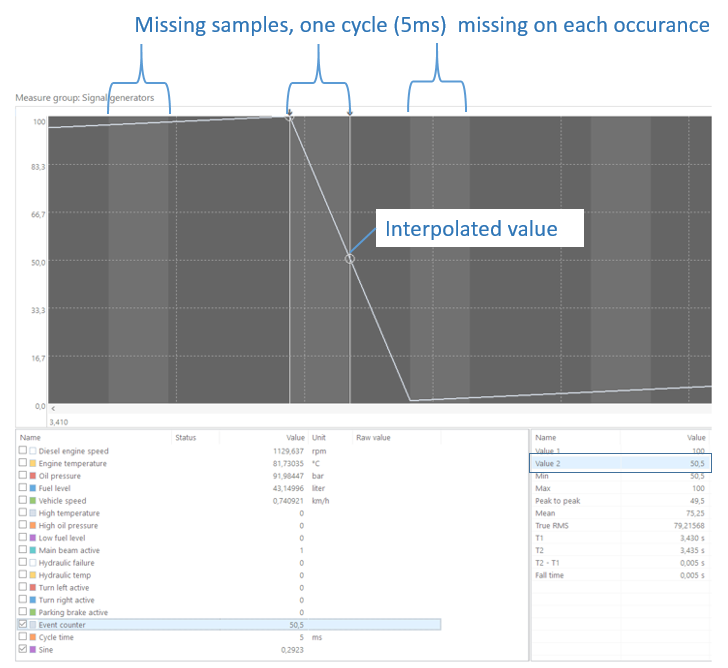Select the Value 2 statistics row
Viewport: 728px width, 668px height.
pos(620,463)
